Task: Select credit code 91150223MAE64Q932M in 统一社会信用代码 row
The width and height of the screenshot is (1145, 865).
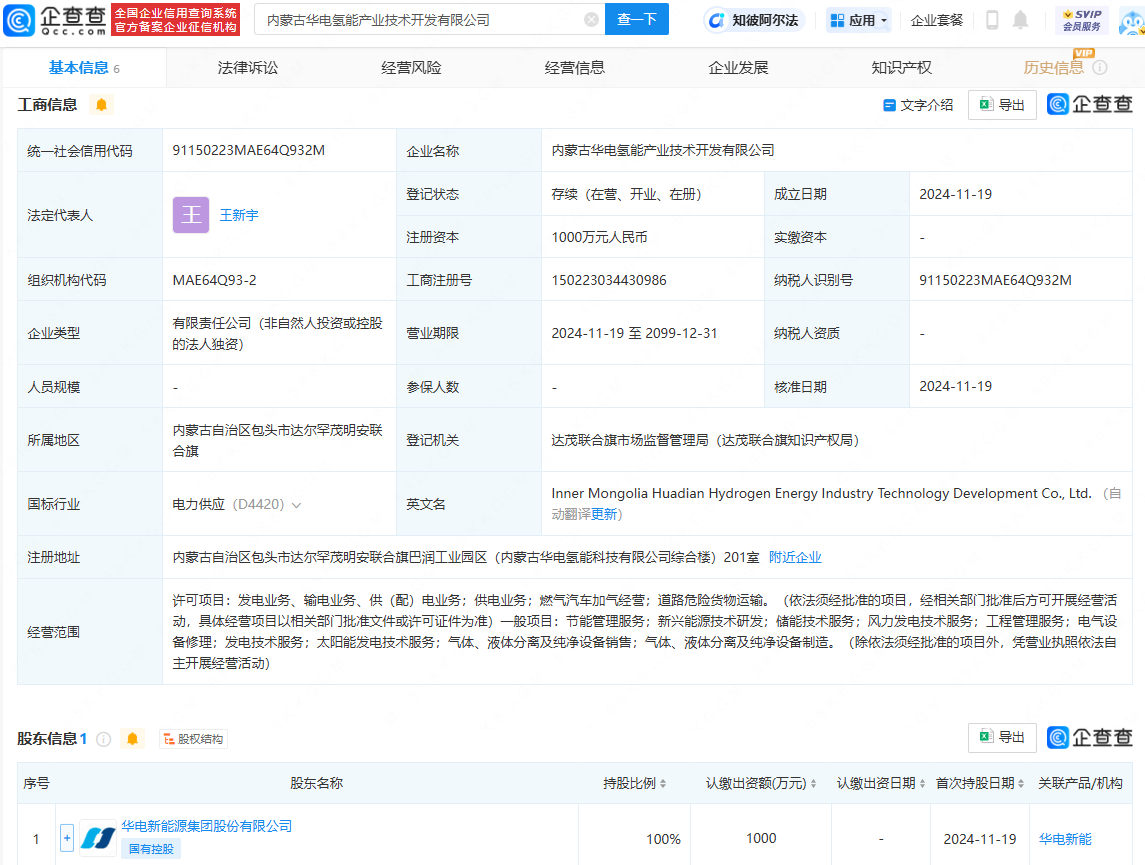Action: (248, 150)
